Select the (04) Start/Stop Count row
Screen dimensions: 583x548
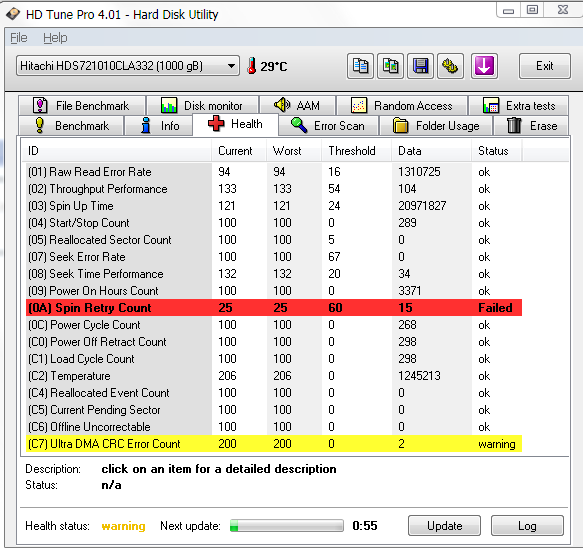tap(274, 223)
